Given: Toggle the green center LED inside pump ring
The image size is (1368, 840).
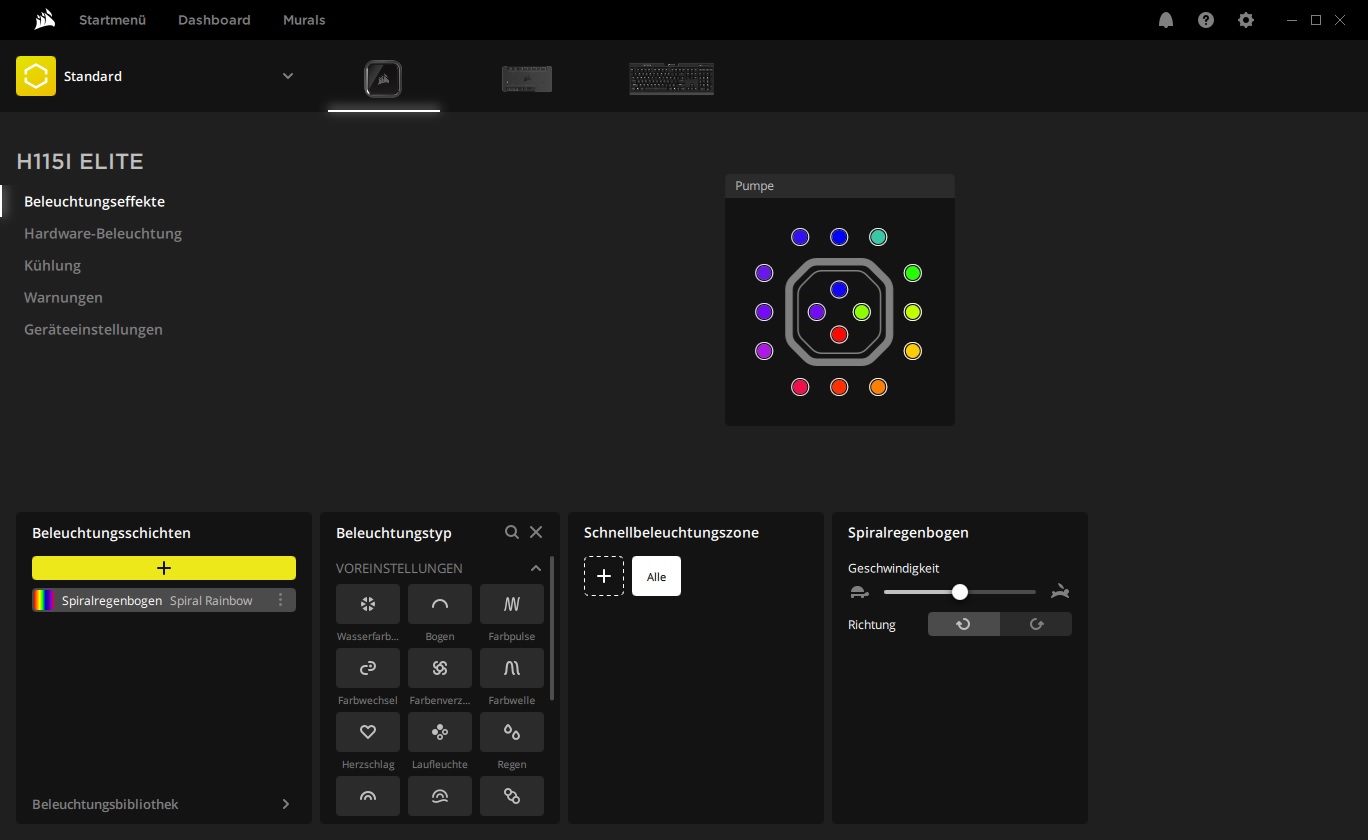Looking at the screenshot, I should pos(862,312).
